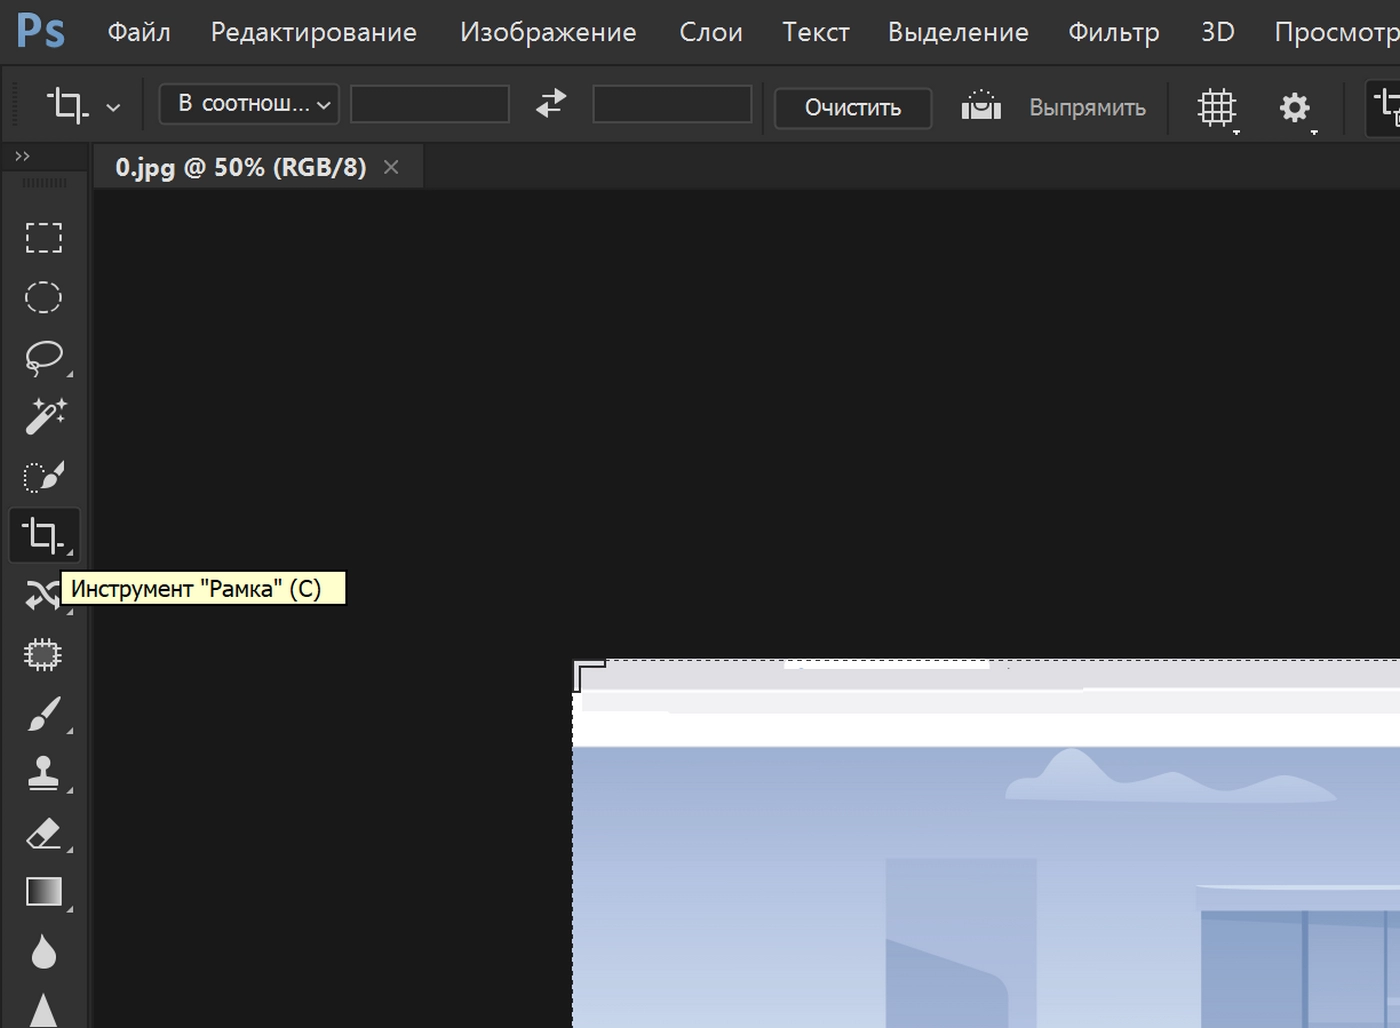Viewport: 1400px width, 1028px height.
Task: Open the Текст menu
Action: tap(816, 32)
